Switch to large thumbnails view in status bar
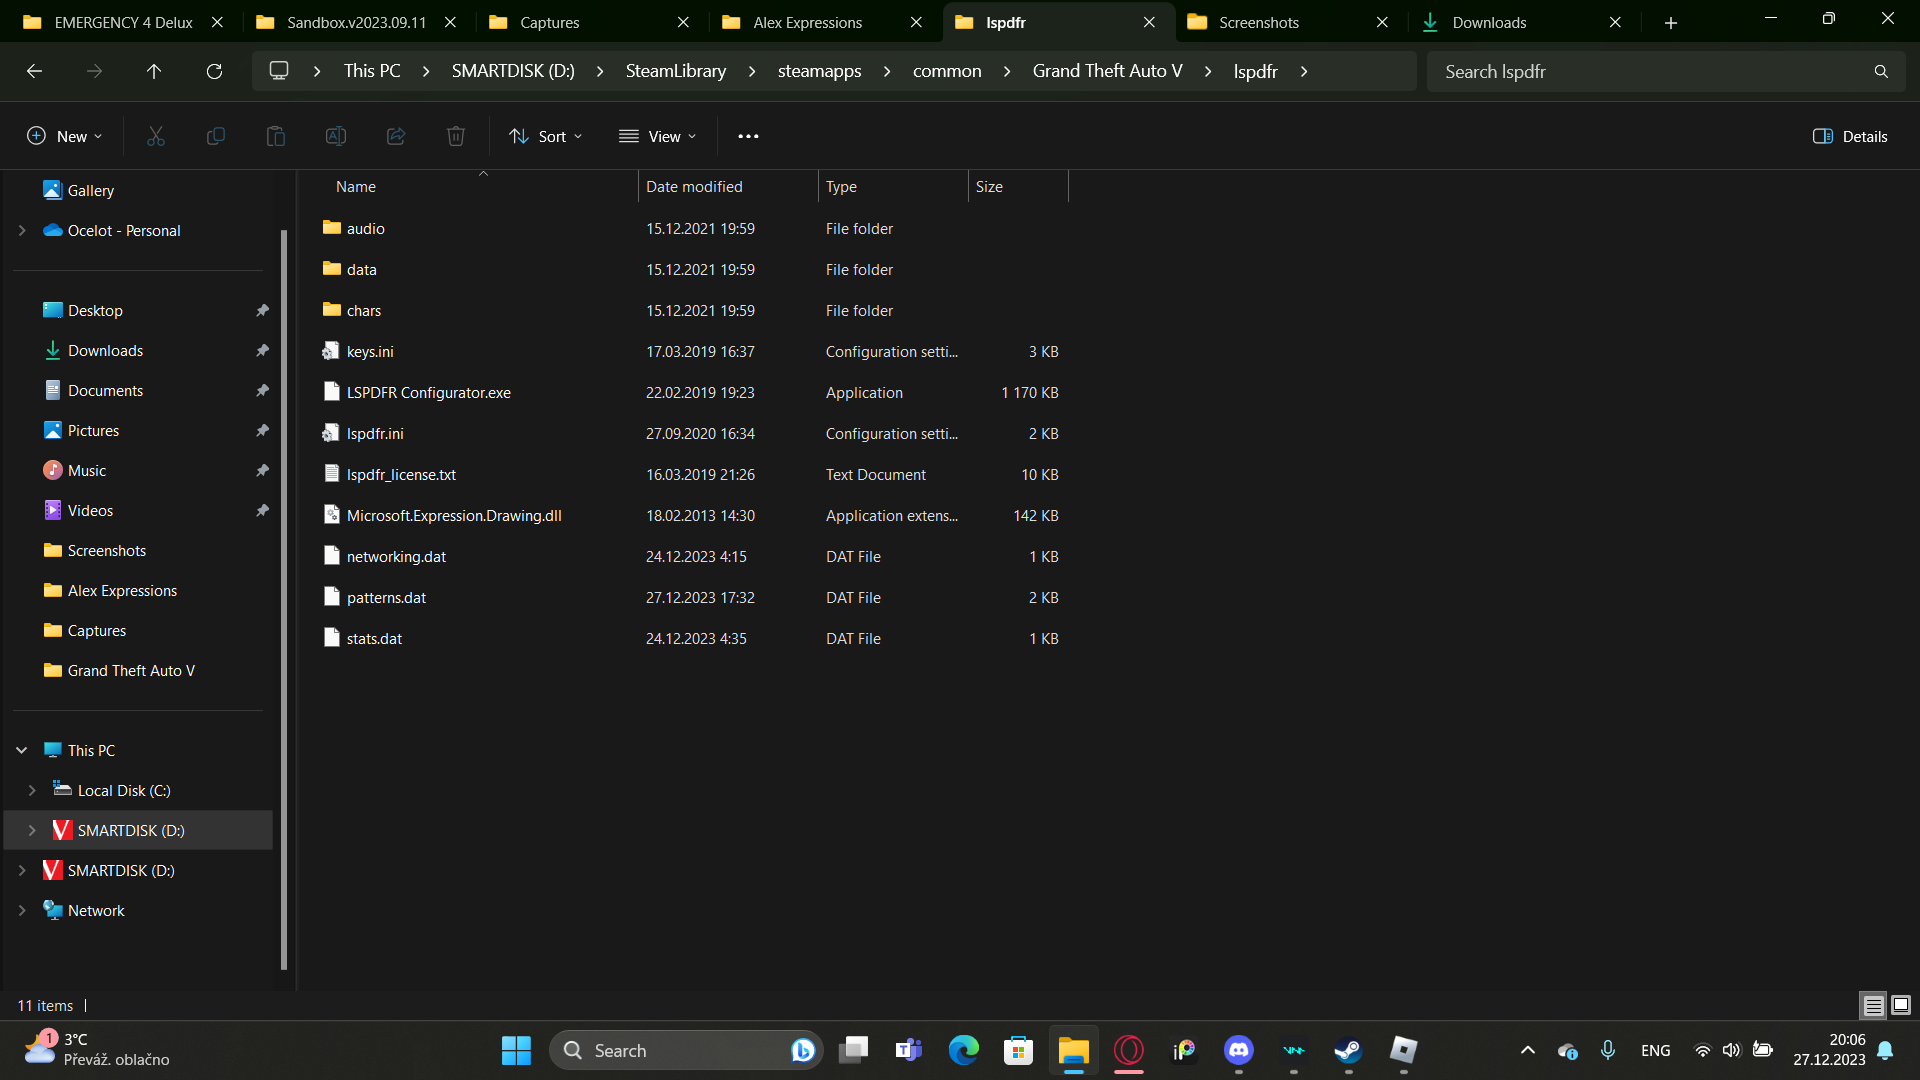This screenshot has height=1080, width=1920. tap(1901, 1005)
